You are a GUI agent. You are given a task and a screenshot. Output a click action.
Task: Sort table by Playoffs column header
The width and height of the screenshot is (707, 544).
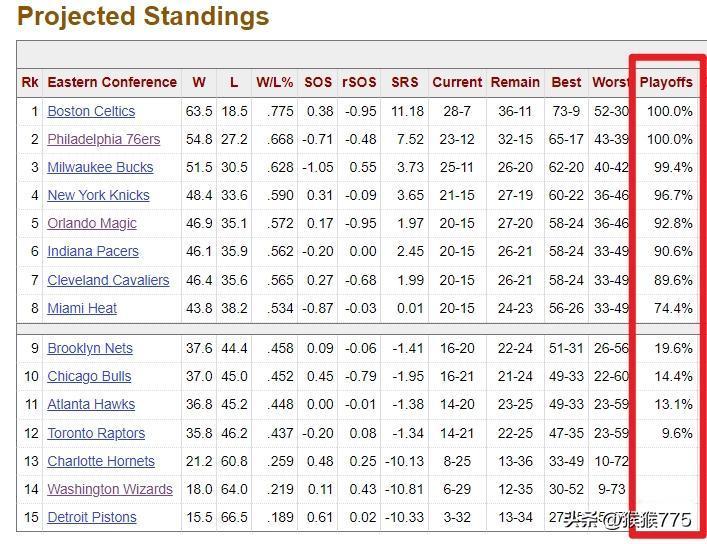(x=666, y=82)
